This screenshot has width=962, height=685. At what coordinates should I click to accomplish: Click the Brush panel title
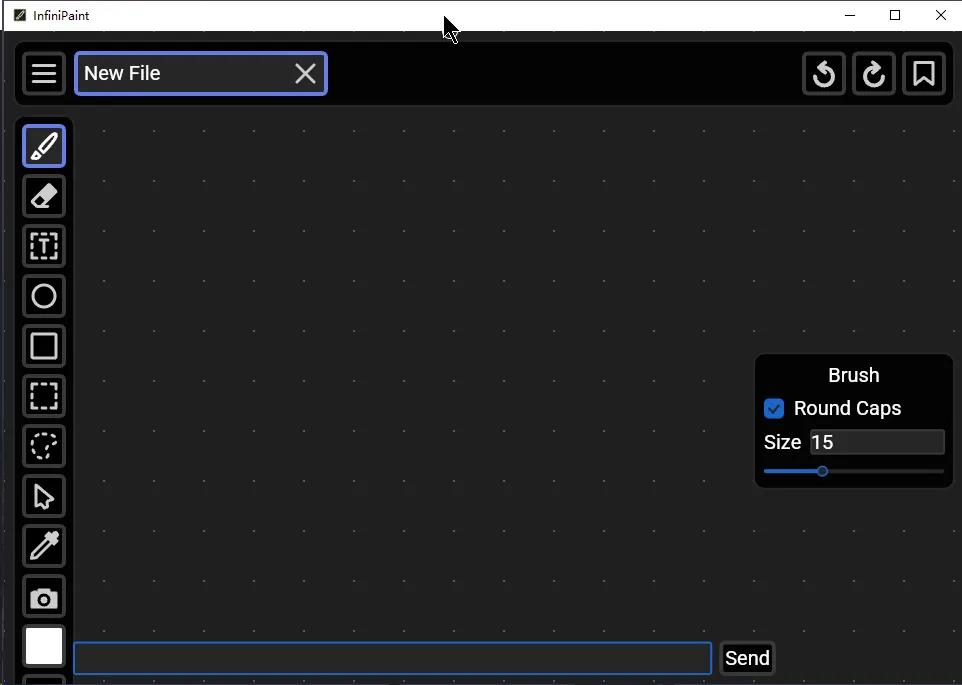[853, 375]
